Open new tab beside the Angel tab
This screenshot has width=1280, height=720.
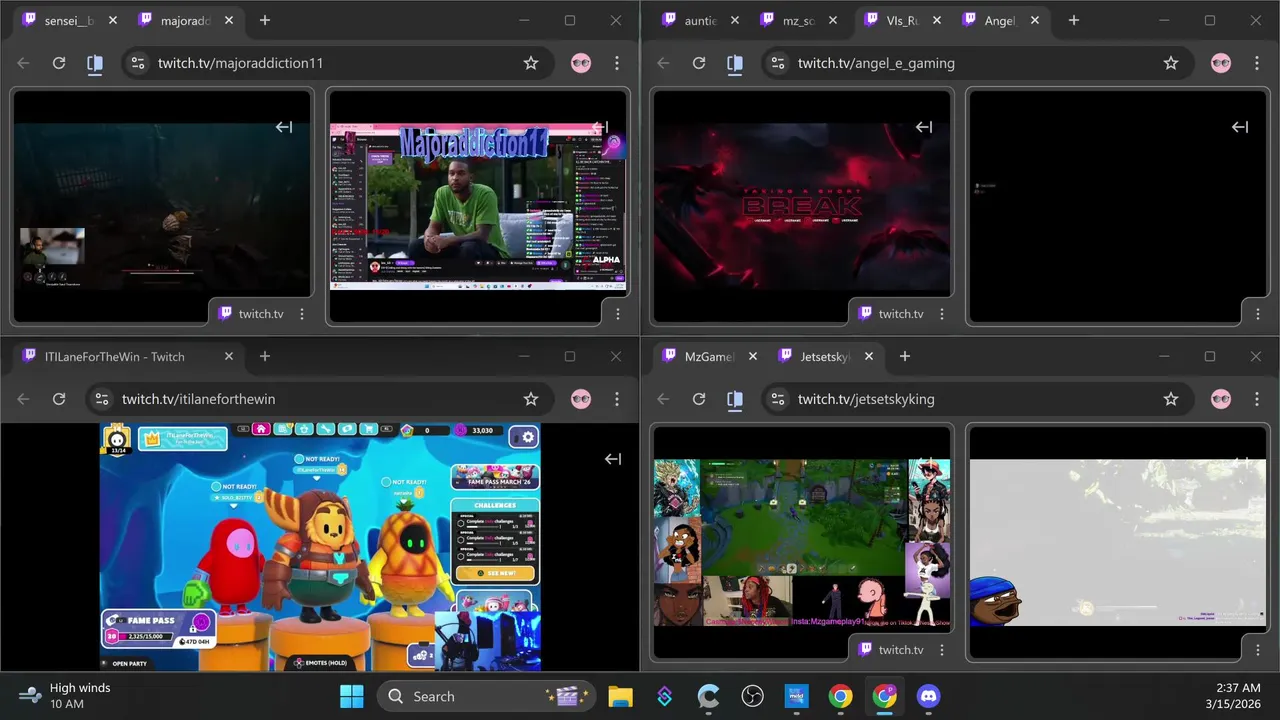1073,20
